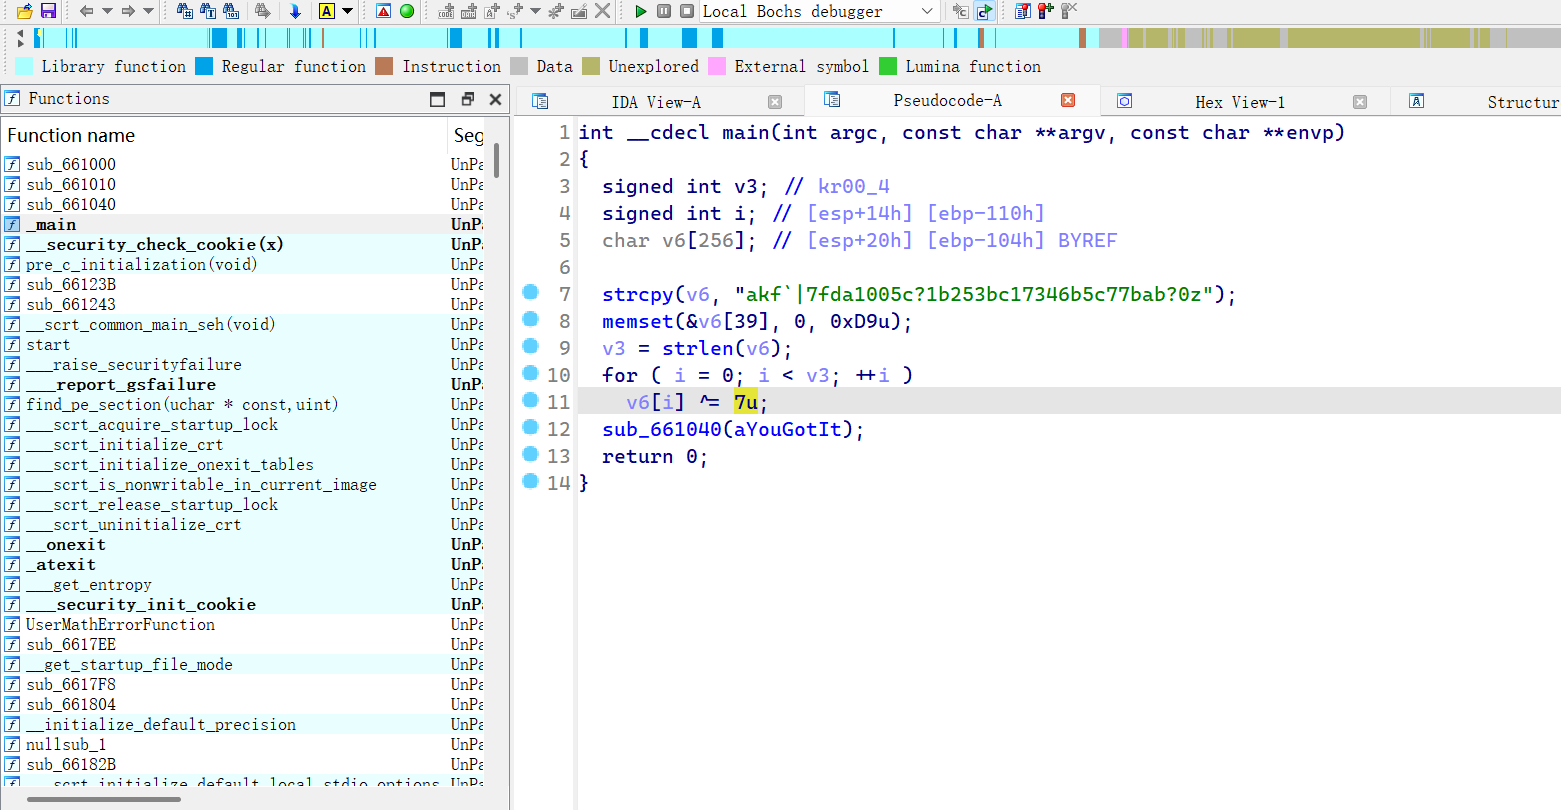Viewport: 1561px width, 810px height.
Task: Click the Save database floppy icon
Action: pos(48,11)
